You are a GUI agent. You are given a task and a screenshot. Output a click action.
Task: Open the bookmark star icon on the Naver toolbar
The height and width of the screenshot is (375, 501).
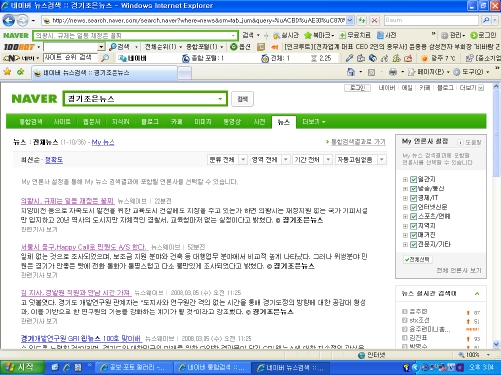pos(308,35)
